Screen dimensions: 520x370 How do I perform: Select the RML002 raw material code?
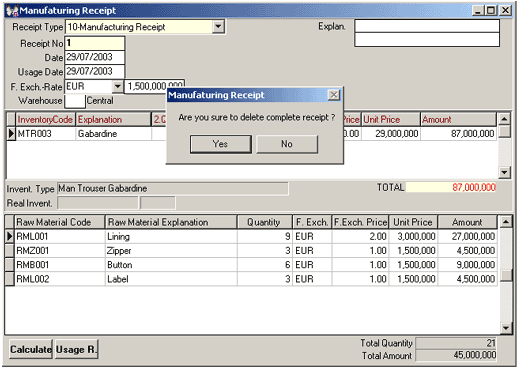coord(60,279)
